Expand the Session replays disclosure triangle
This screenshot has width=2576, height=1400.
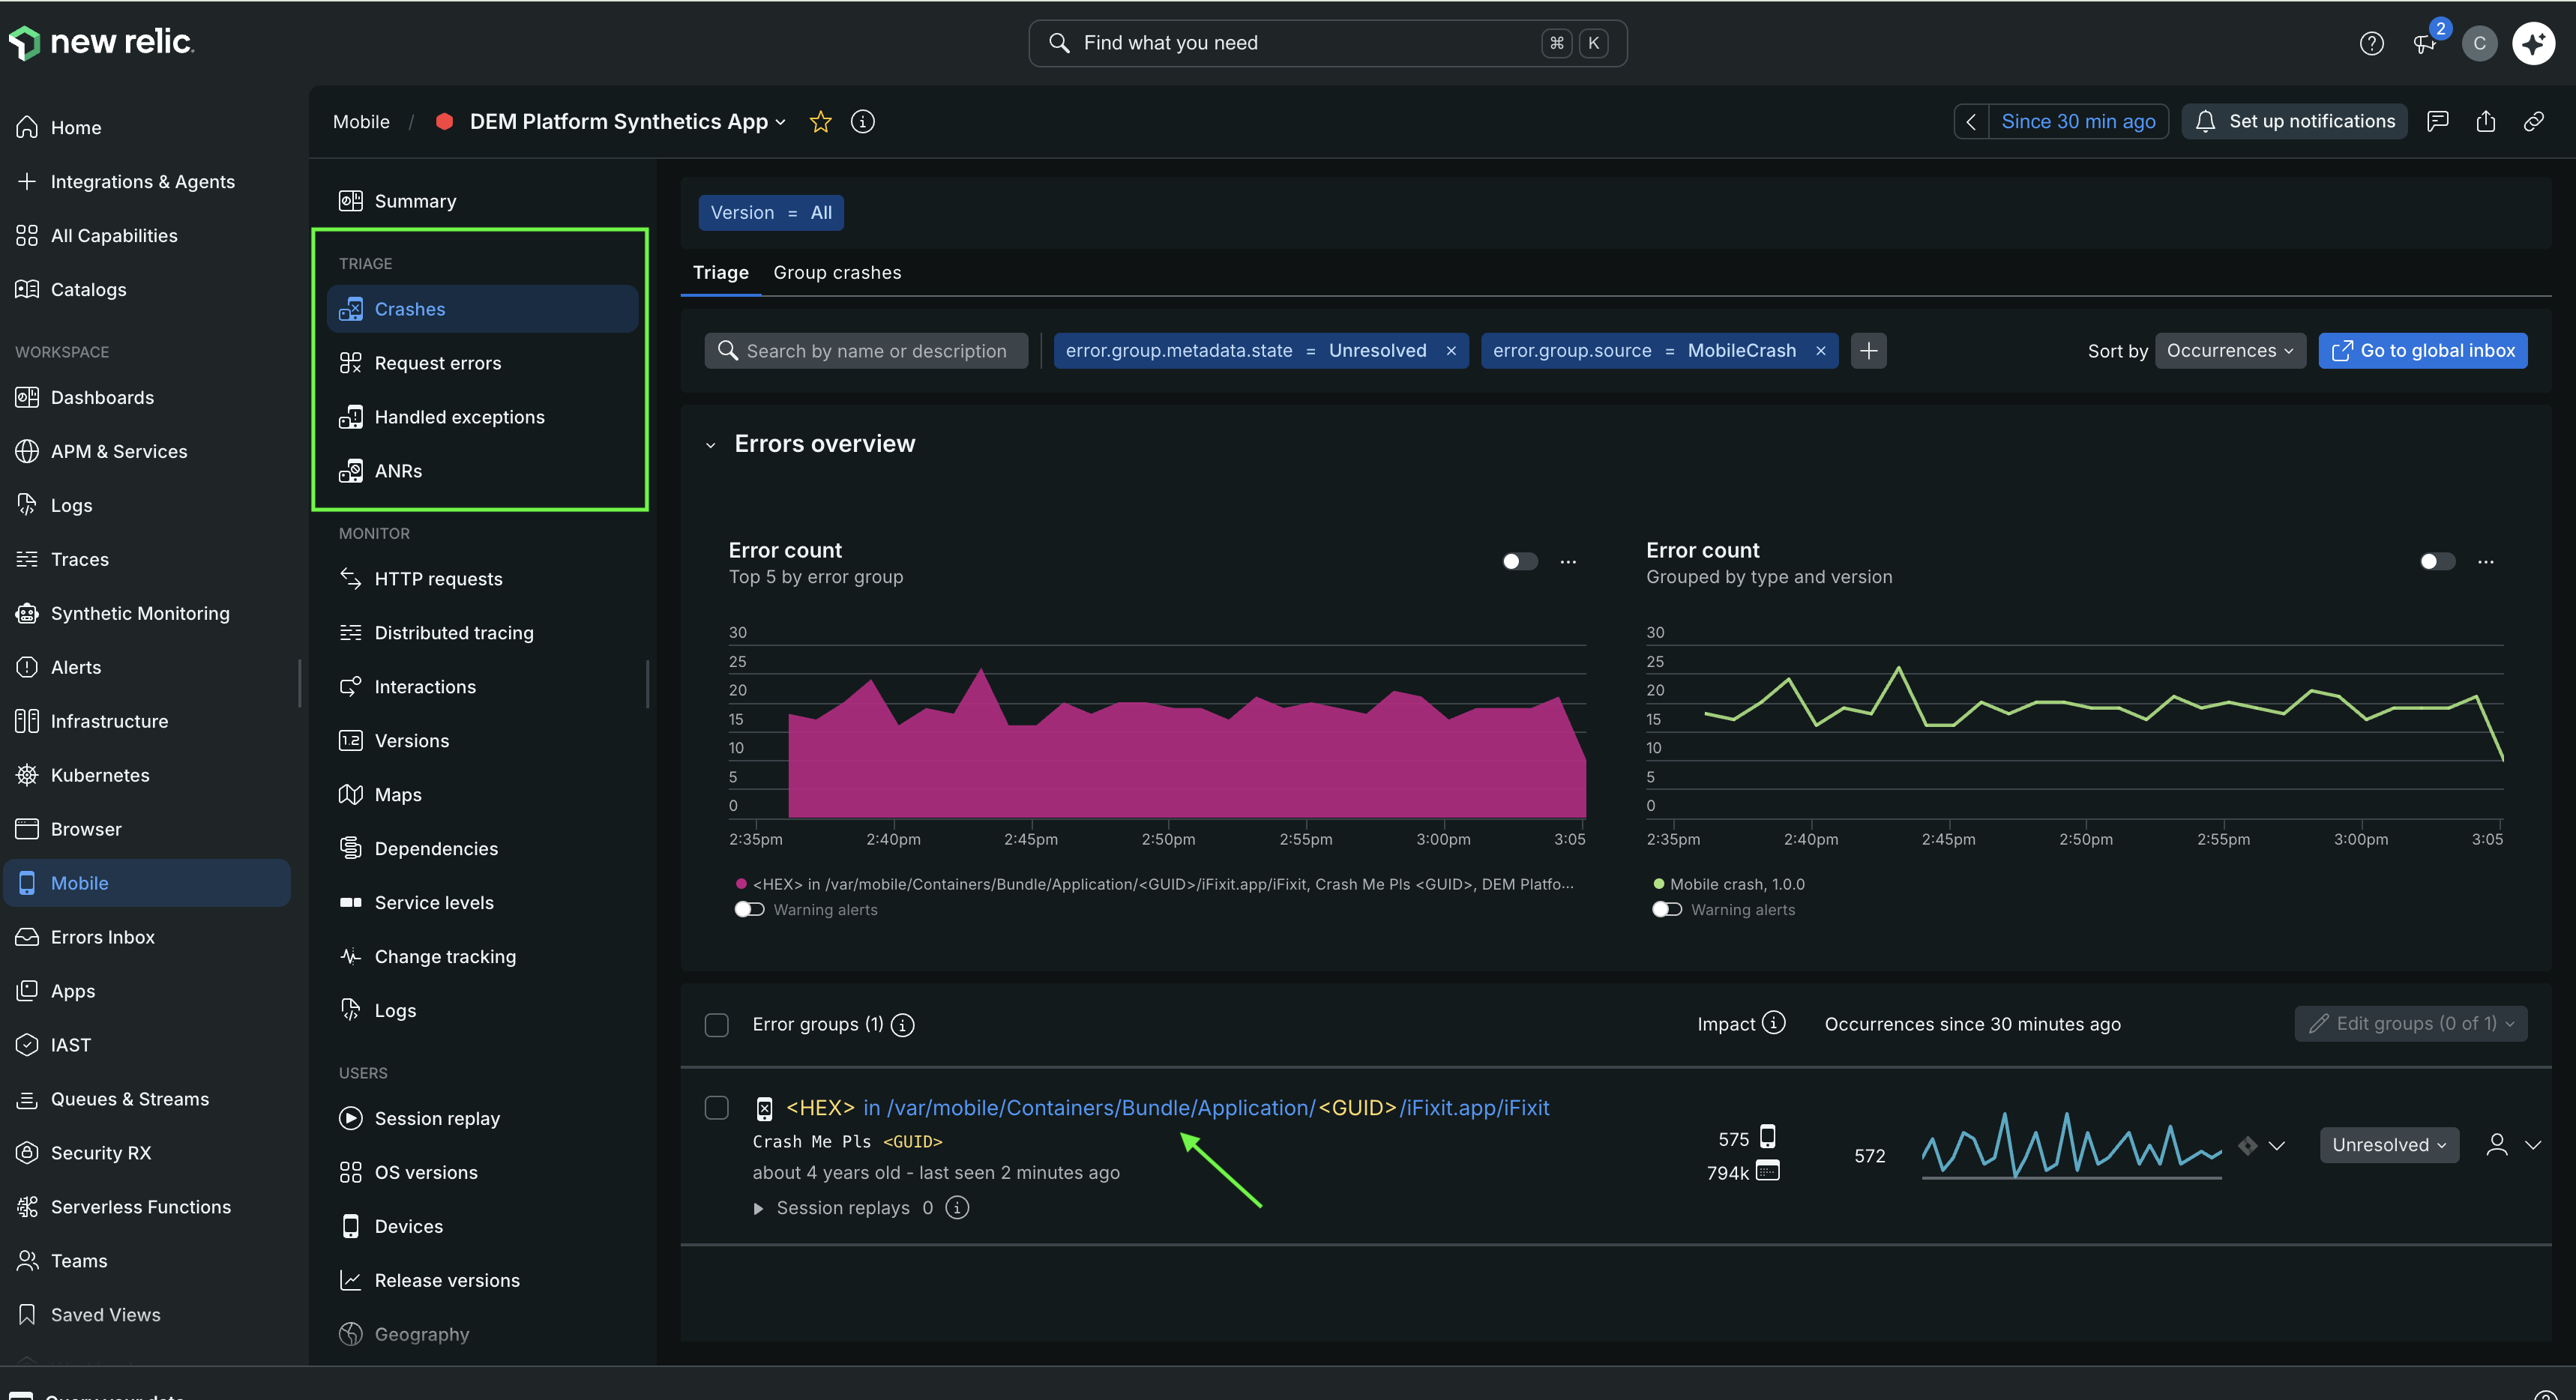758,1209
